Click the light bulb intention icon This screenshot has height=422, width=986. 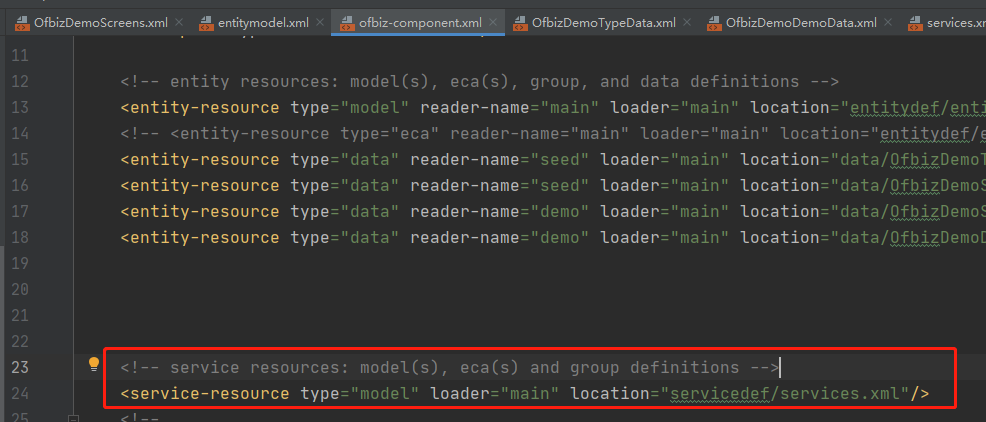(x=94, y=365)
